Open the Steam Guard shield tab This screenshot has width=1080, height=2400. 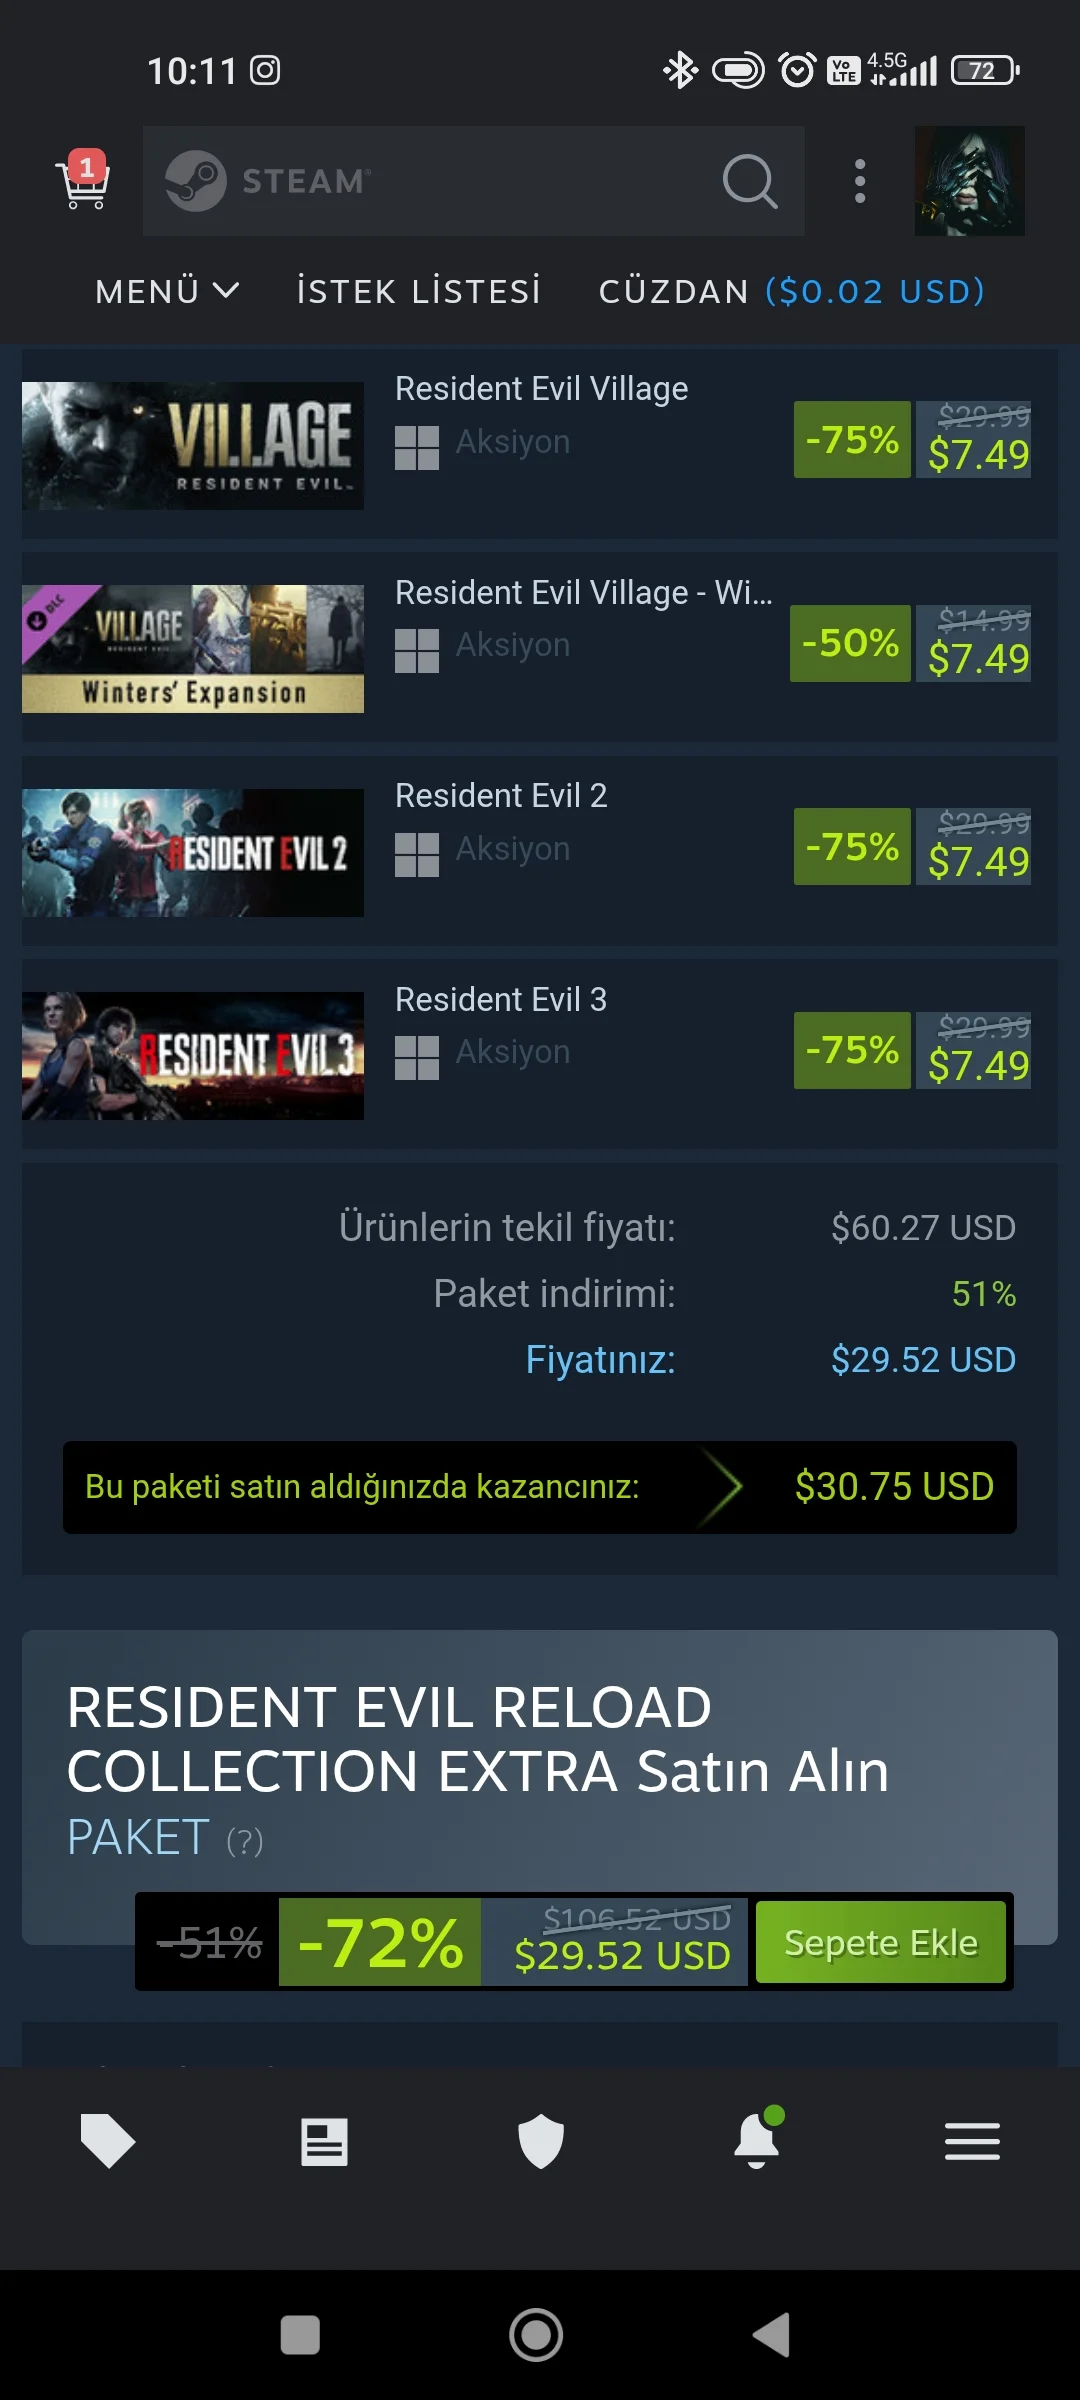click(x=541, y=2142)
